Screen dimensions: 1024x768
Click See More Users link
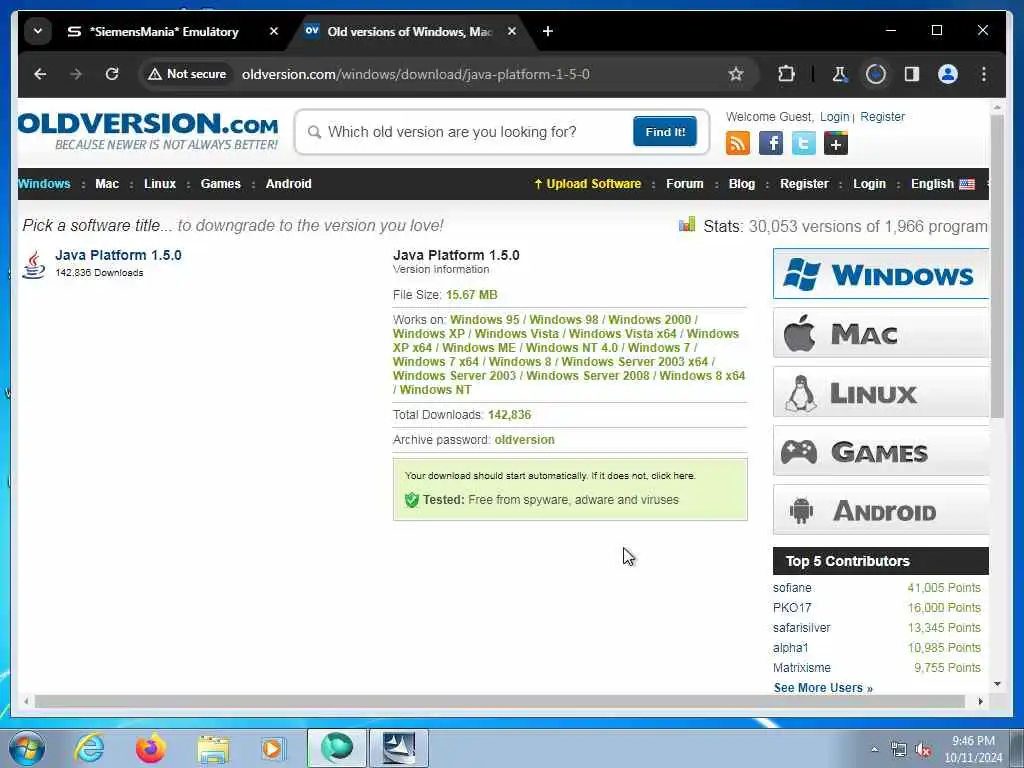823,688
